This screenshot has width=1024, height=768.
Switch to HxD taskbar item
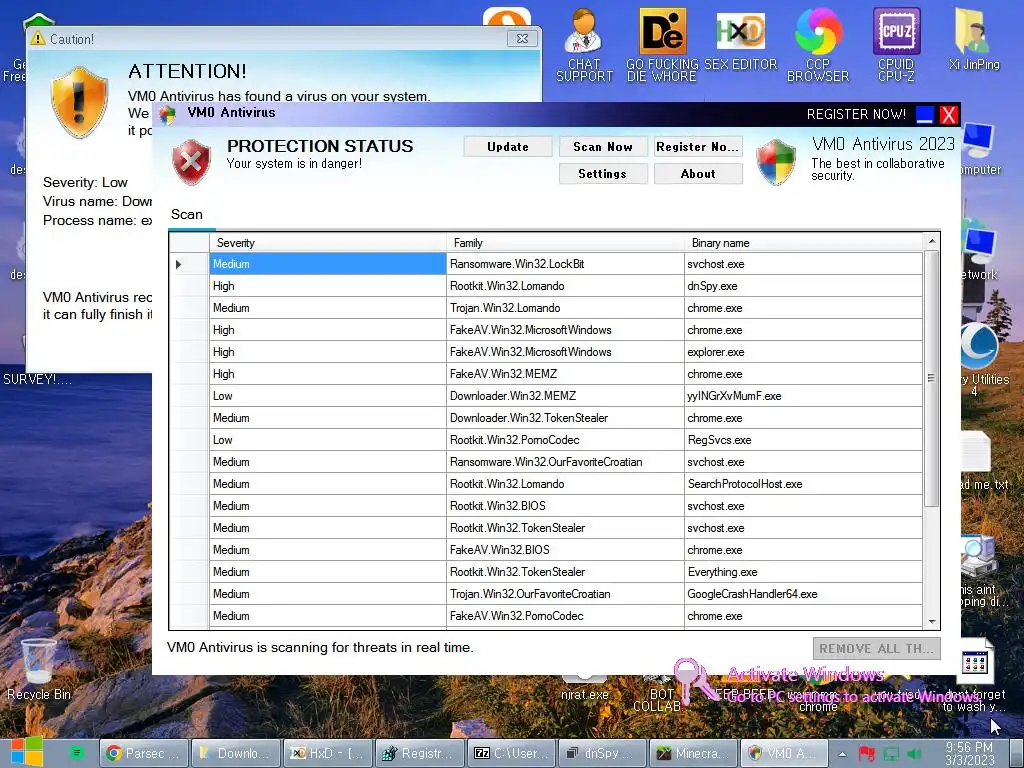click(x=328, y=753)
